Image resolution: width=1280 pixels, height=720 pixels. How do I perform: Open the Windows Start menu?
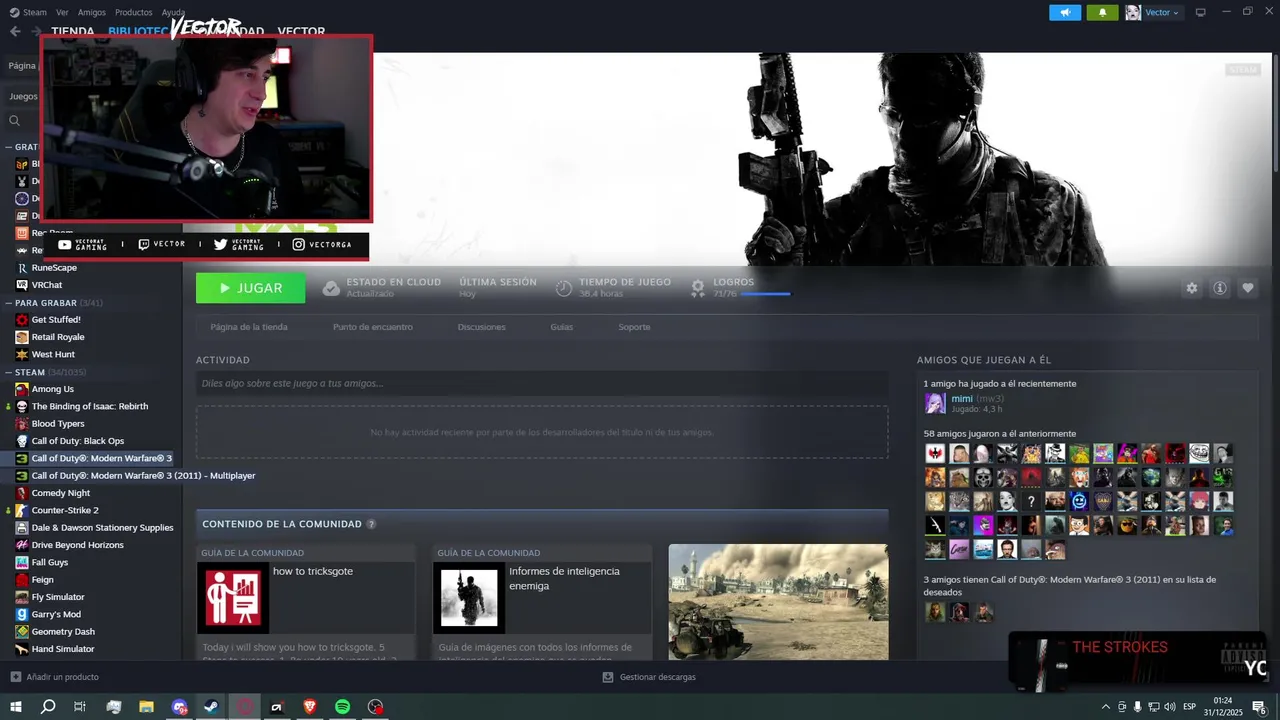(x=16, y=707)
